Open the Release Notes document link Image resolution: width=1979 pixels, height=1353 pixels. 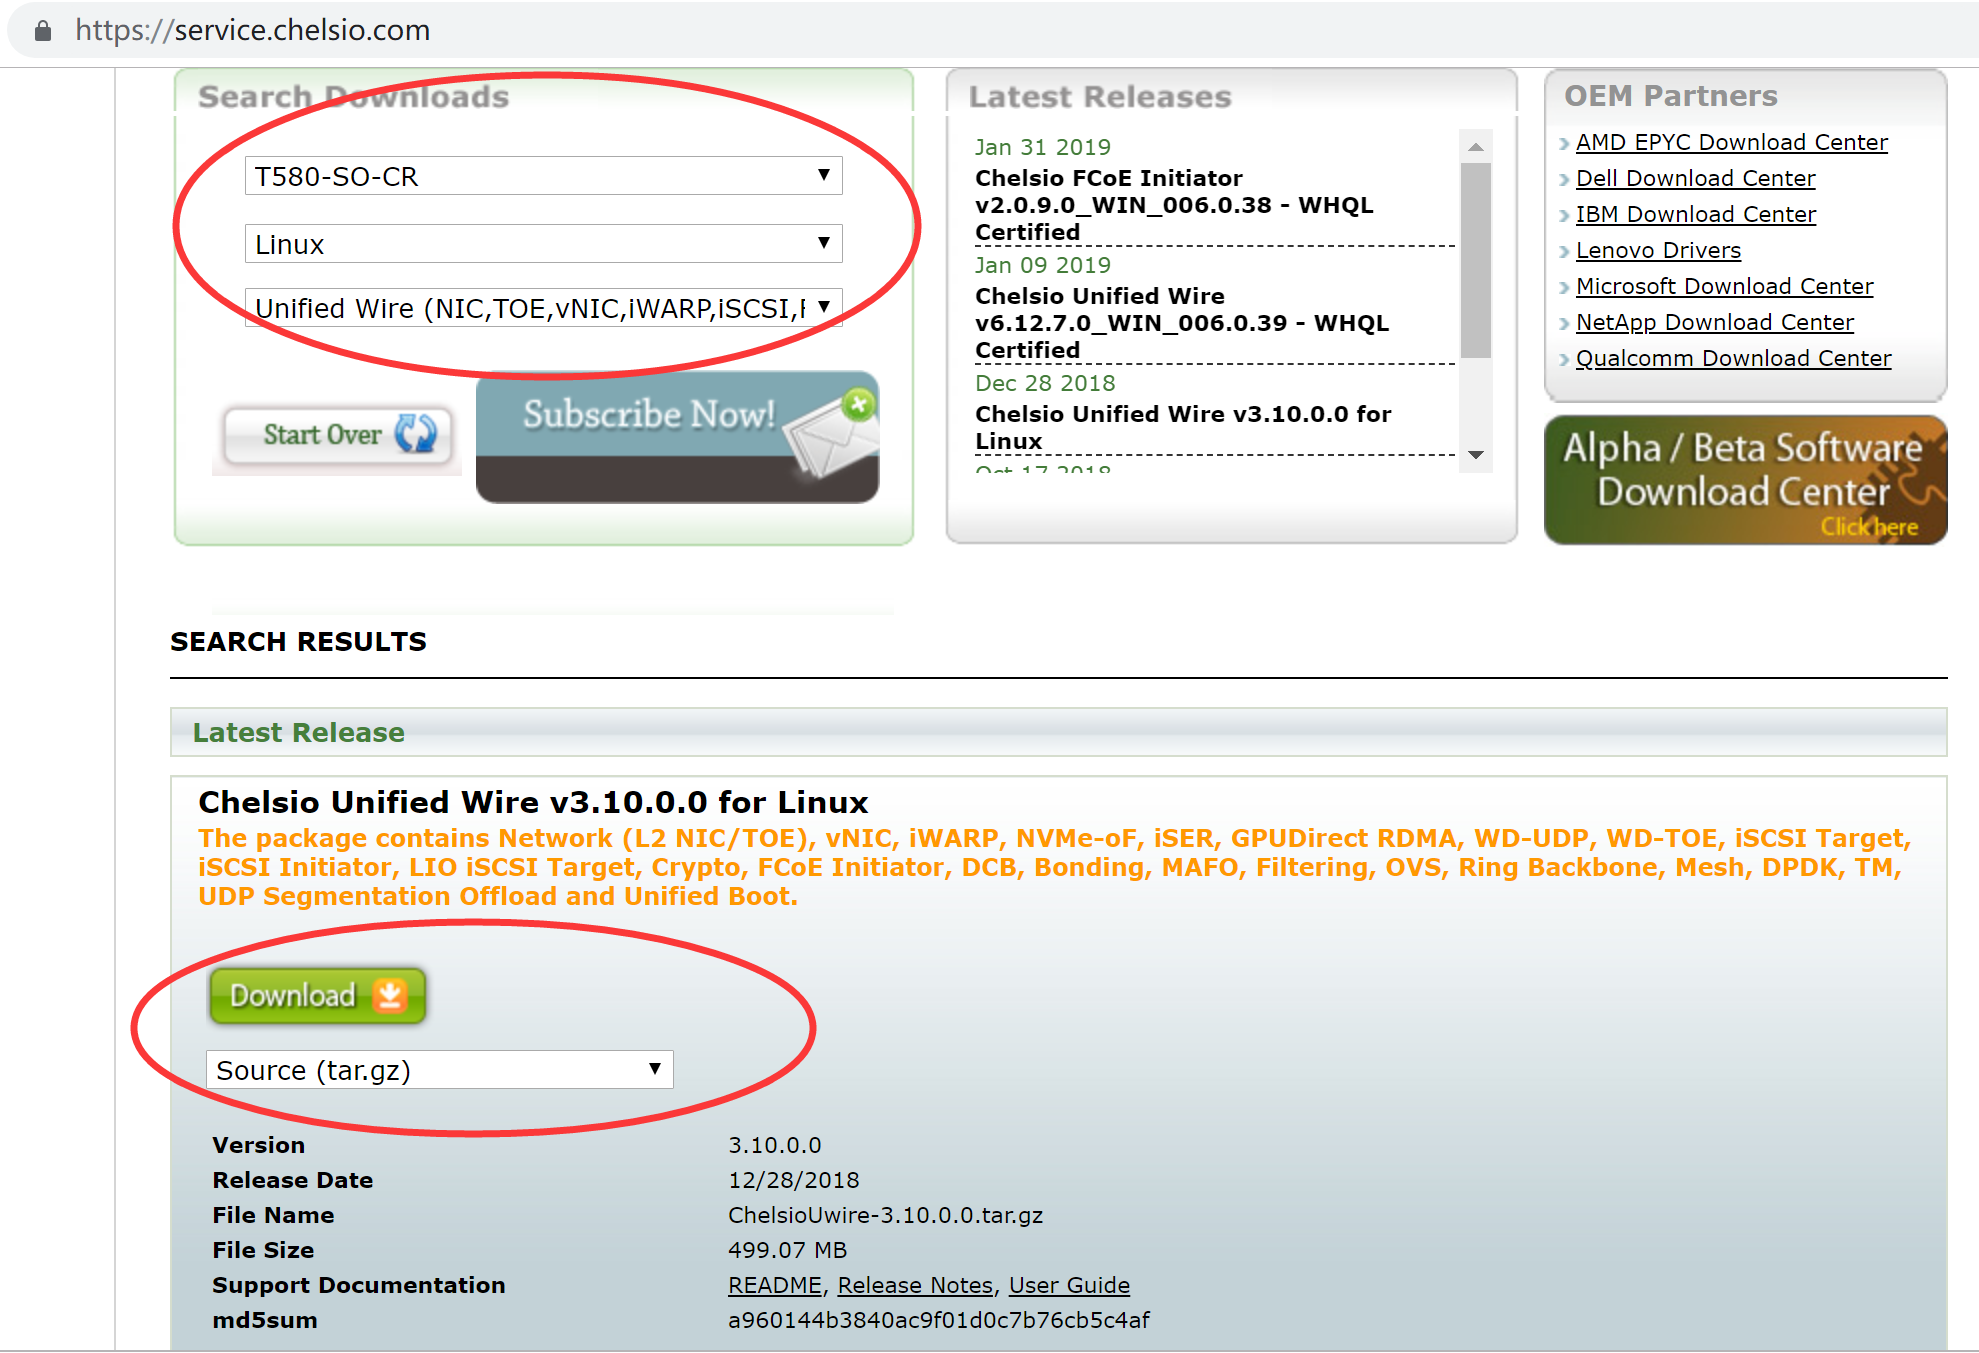(915, 1285)
